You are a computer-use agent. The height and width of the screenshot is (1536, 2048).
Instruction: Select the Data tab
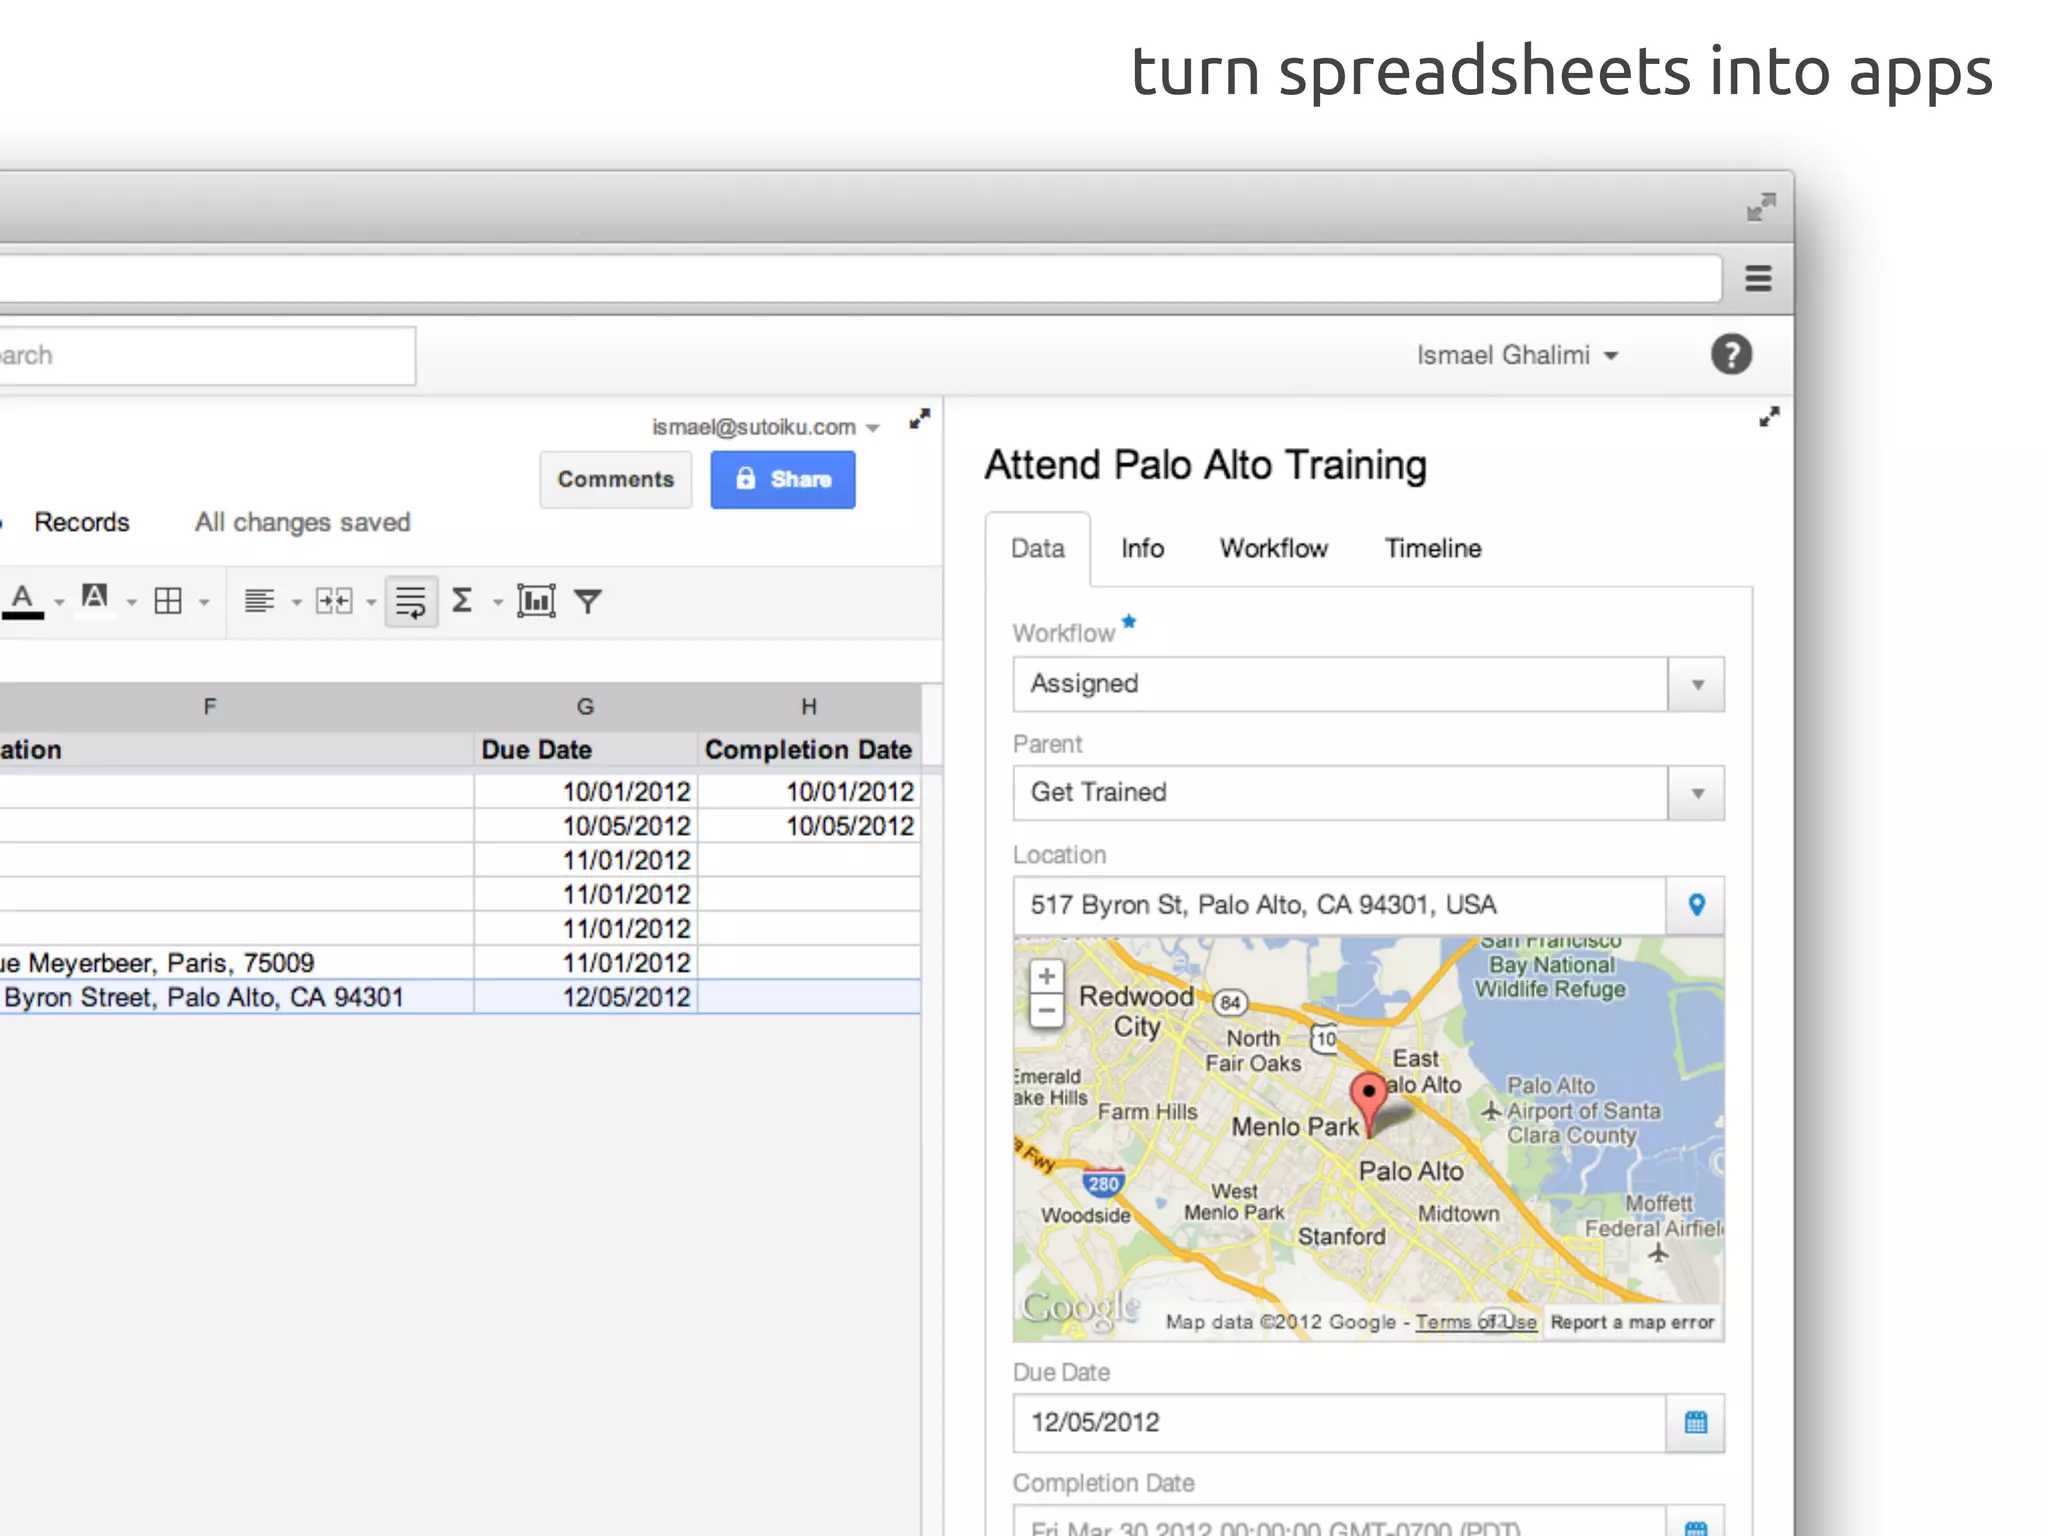(1038, 548)
